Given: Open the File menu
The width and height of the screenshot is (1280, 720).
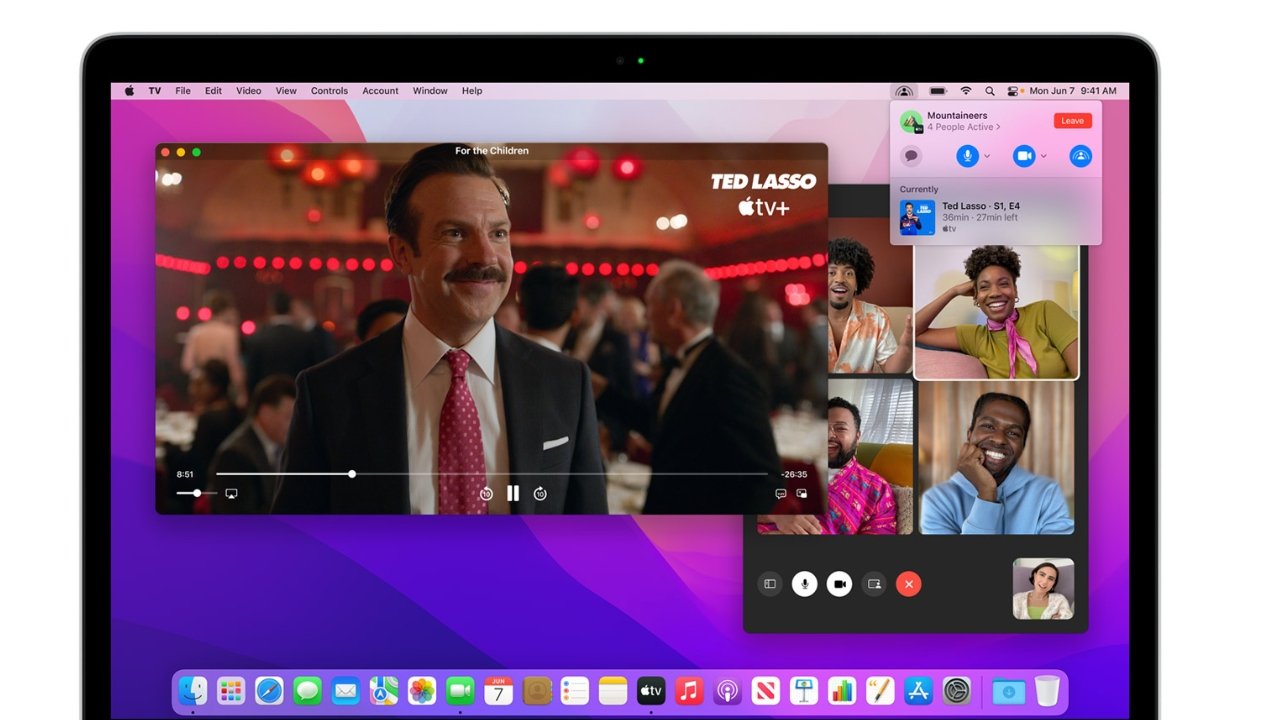Looking at the screenshot, I should coord(183,91).
